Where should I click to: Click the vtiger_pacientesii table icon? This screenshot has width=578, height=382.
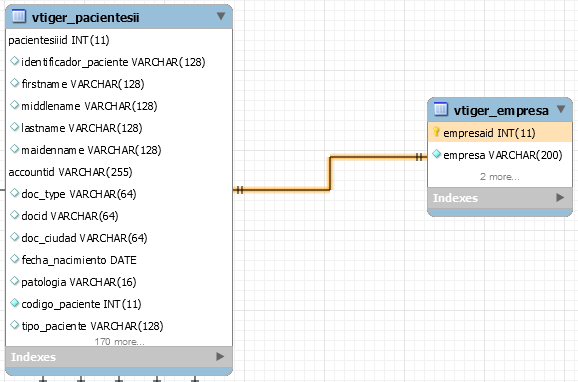tap(19, 17)
